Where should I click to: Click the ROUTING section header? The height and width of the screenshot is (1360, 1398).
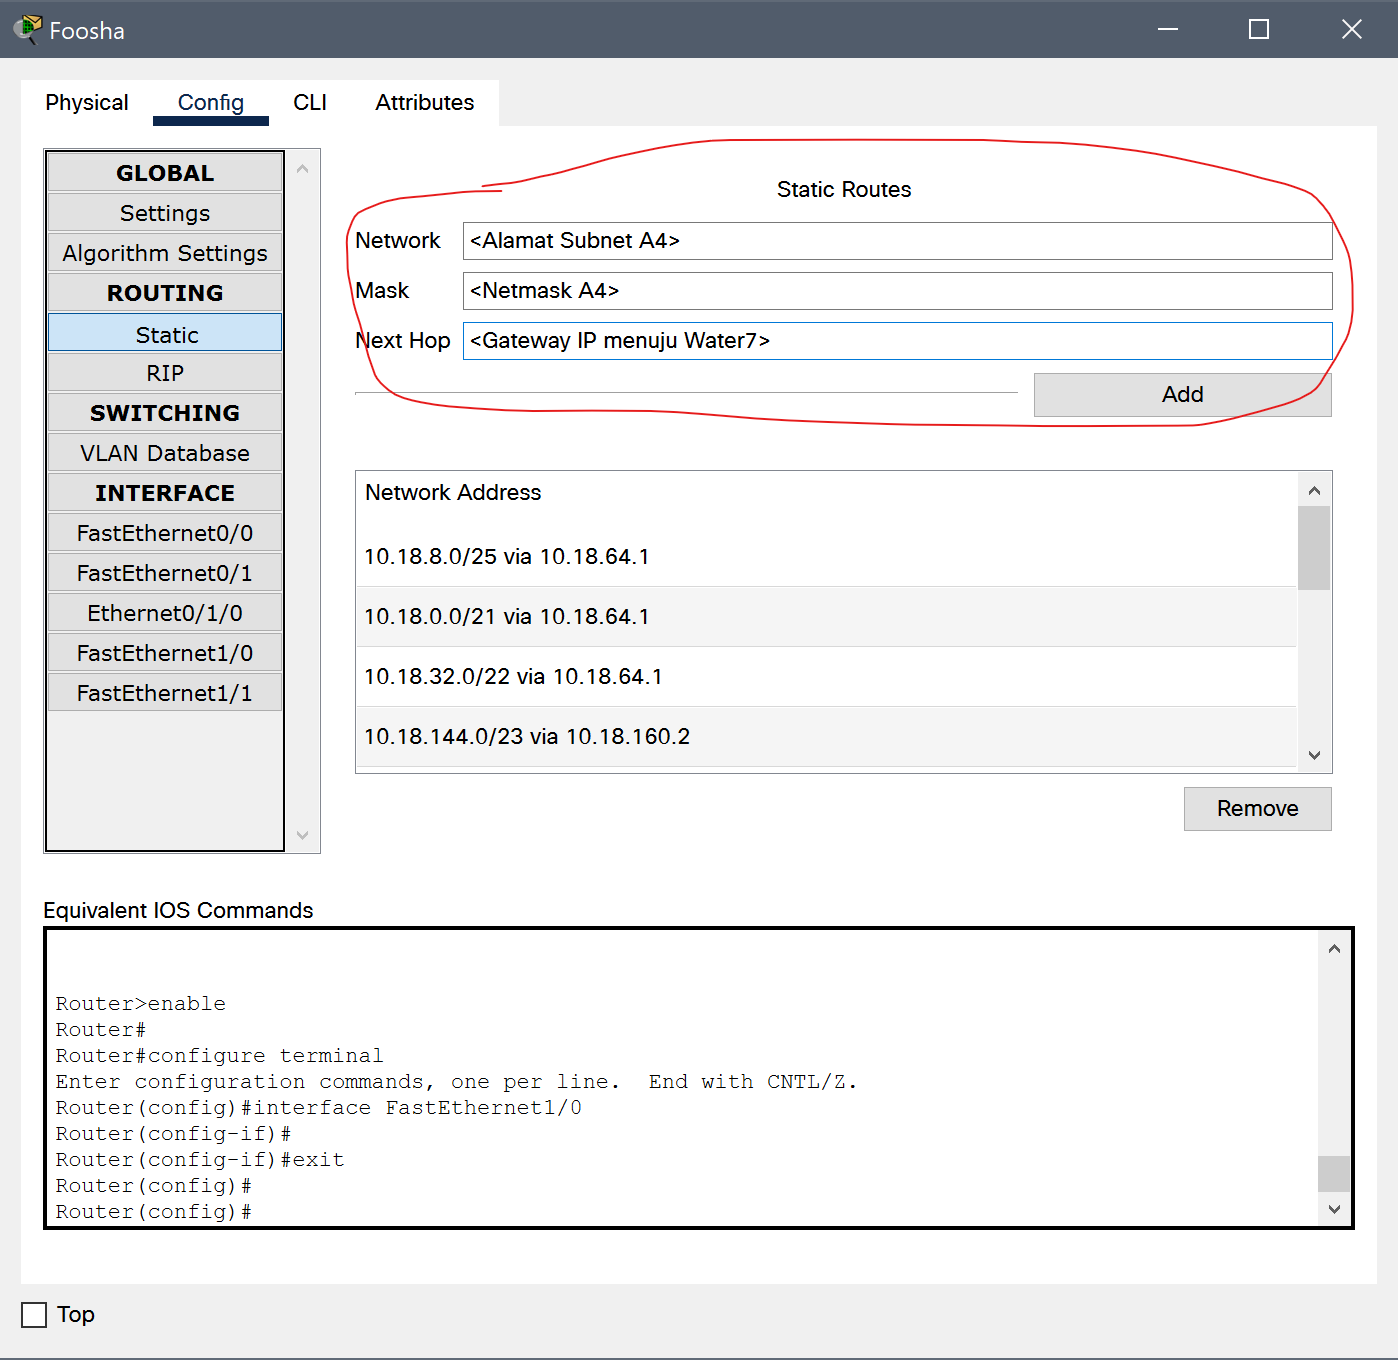[x=165, y=292]
